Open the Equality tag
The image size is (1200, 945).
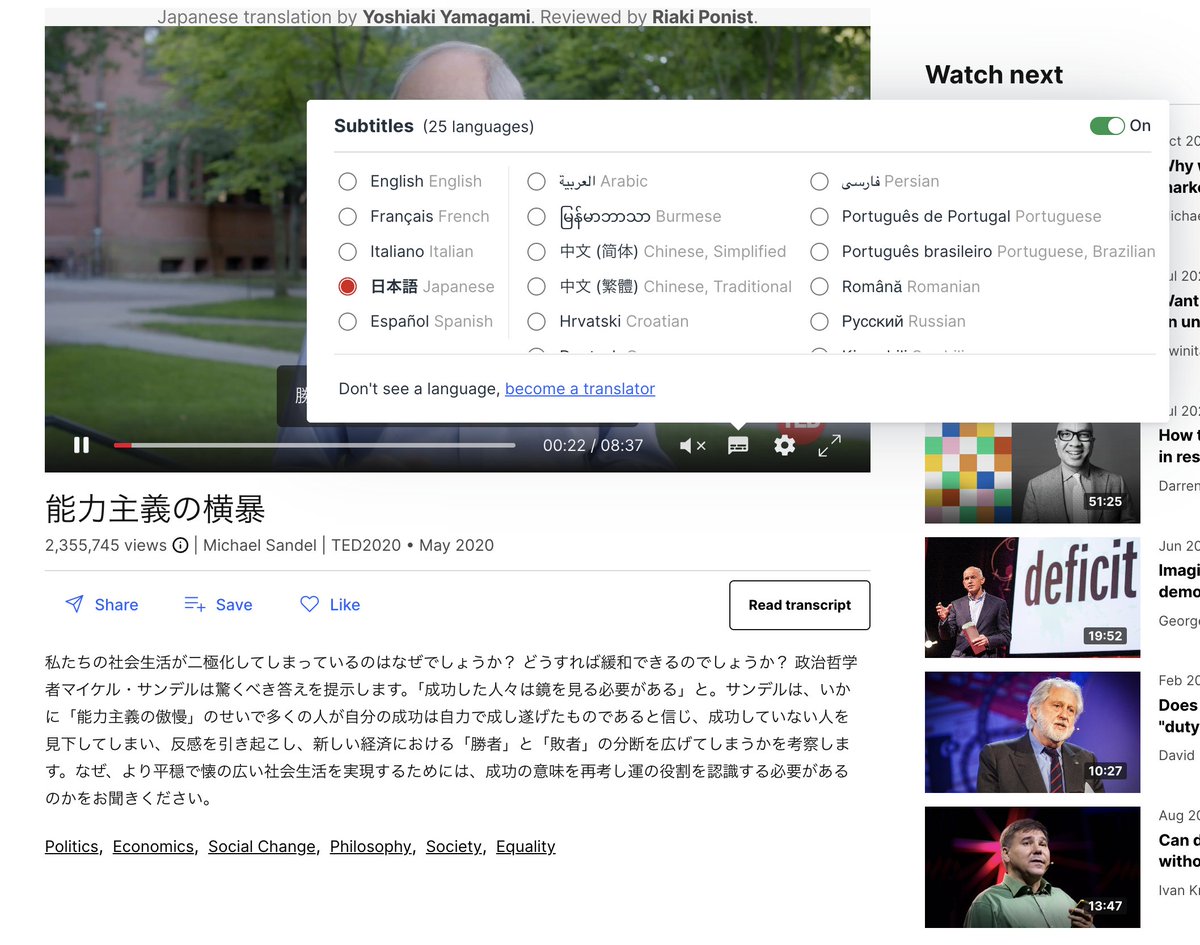point(526,846)
